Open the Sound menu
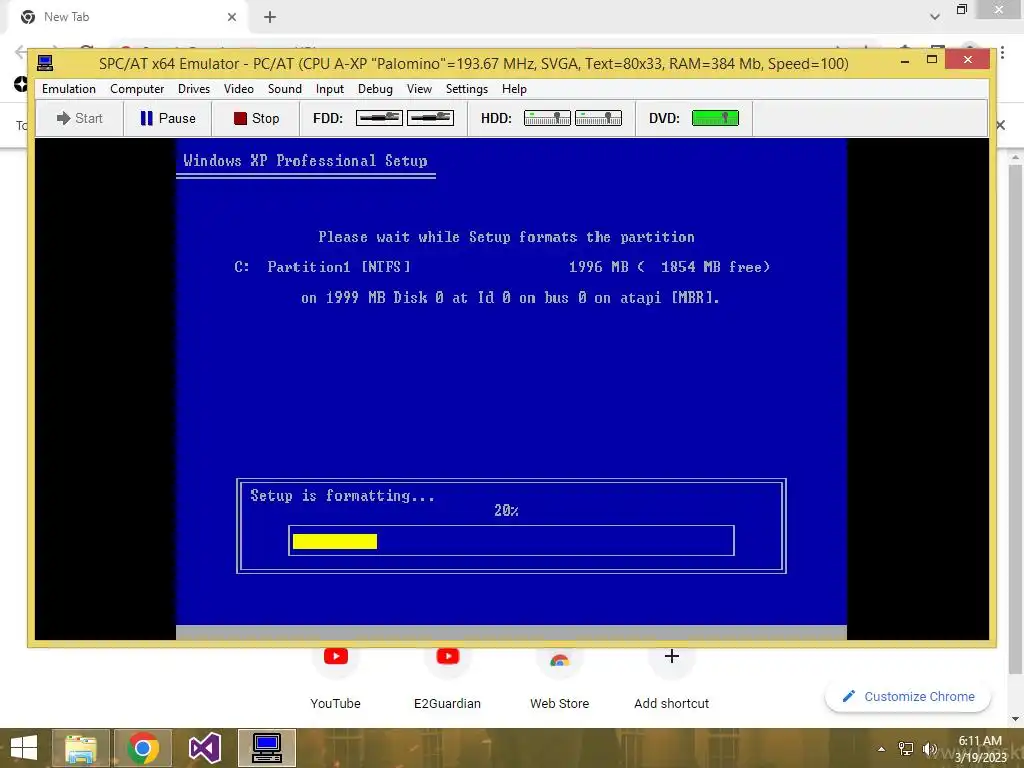 (285, 89)
